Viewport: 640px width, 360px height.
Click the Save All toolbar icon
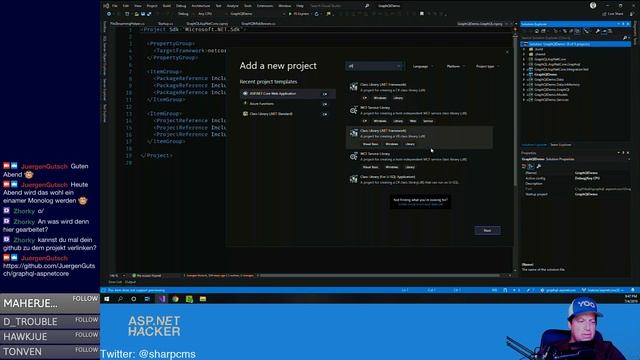pyautogui.click(x=149, y=14)
